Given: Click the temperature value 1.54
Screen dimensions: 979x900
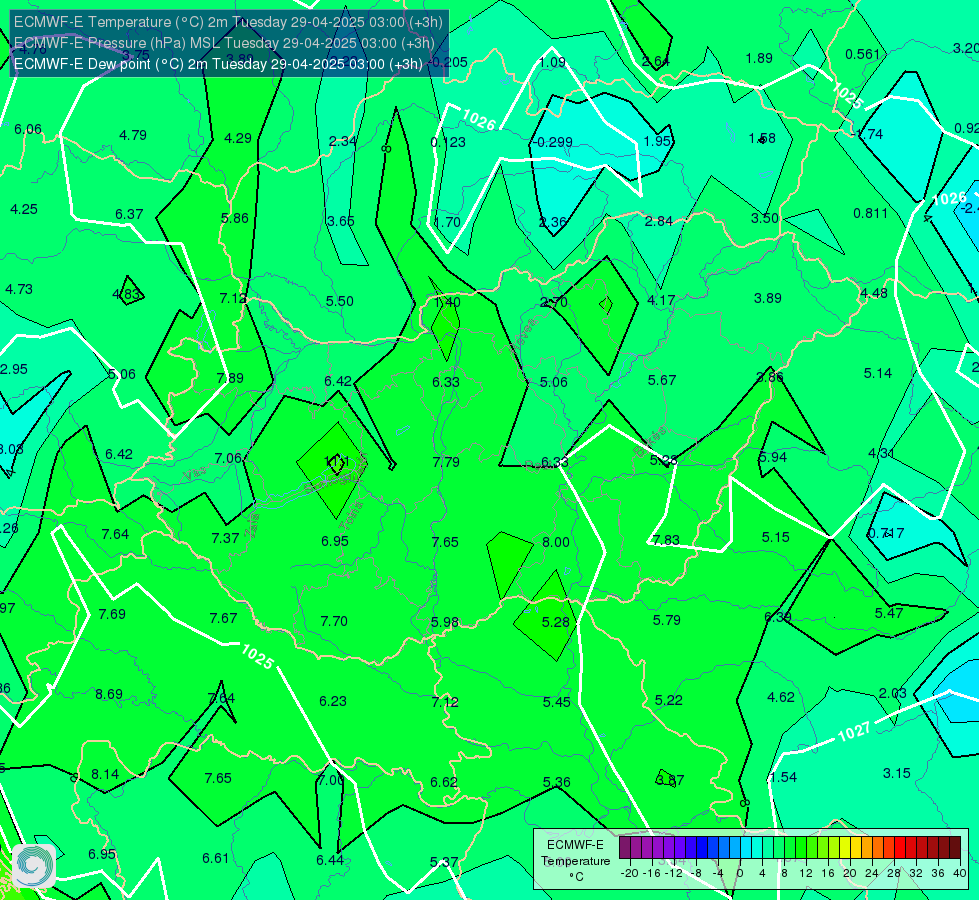Looking at the screenshot, I should pos(784,777).
